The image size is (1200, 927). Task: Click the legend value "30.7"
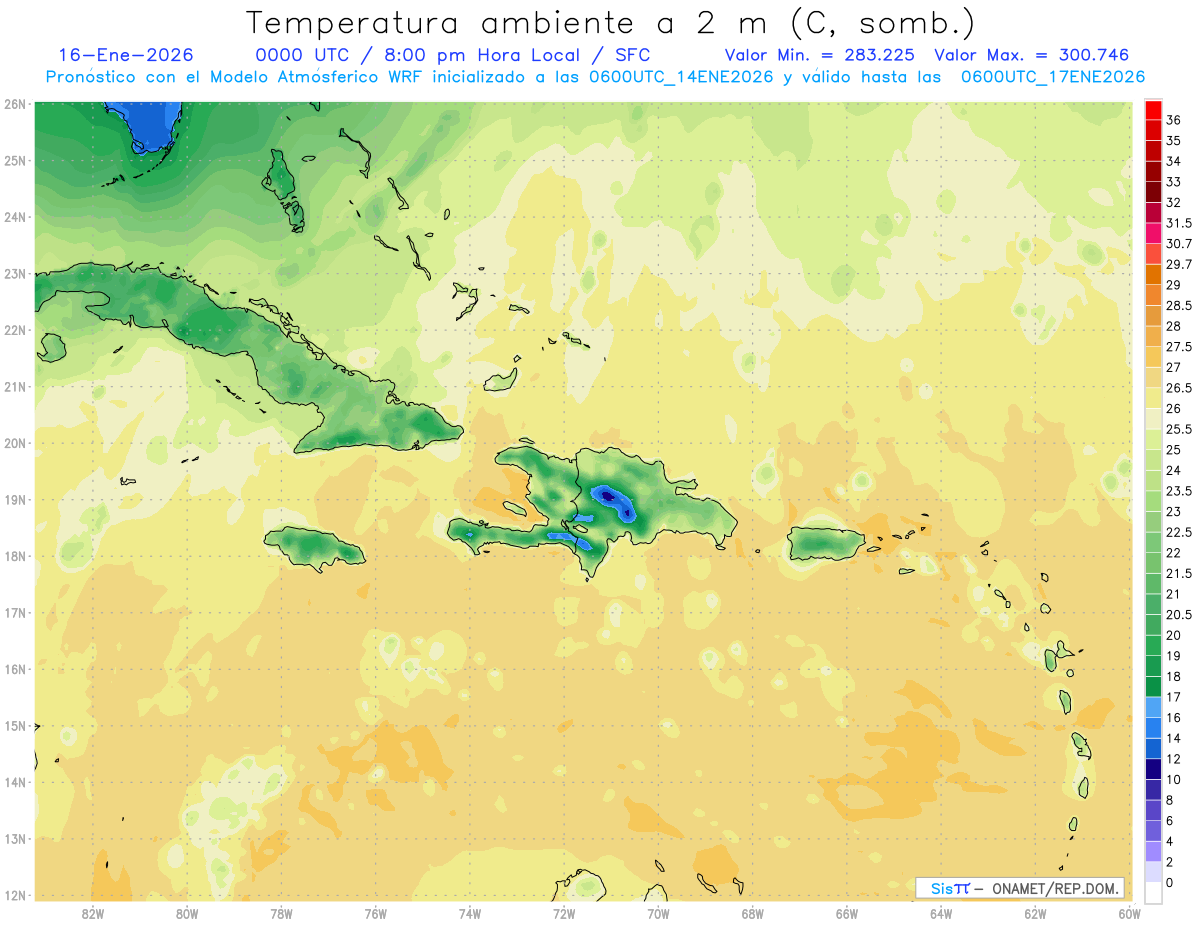[1180, 244]
